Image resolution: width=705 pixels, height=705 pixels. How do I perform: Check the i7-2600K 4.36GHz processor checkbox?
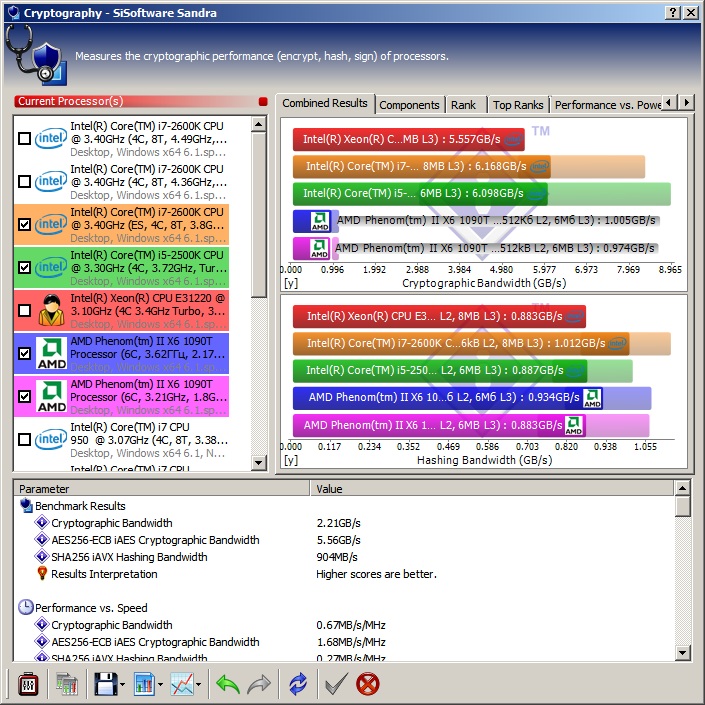point(24,182)
